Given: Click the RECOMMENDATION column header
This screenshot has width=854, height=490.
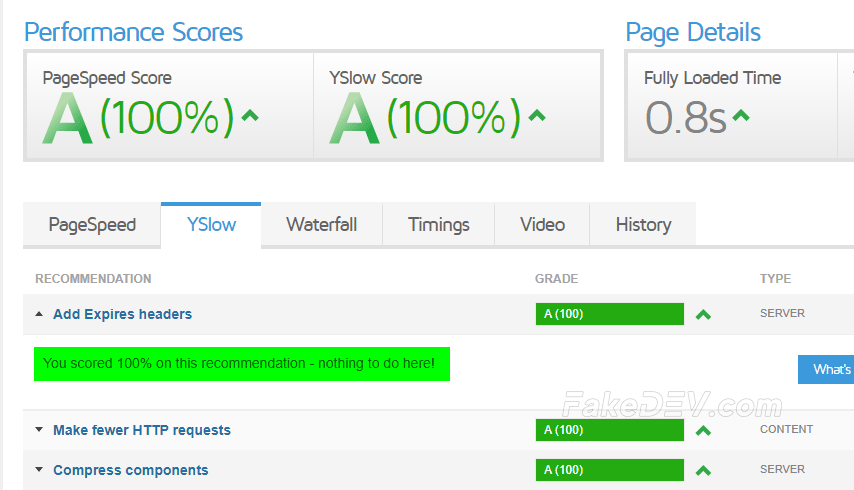Looking at the screenshot, I should click(x=93, y=279).
